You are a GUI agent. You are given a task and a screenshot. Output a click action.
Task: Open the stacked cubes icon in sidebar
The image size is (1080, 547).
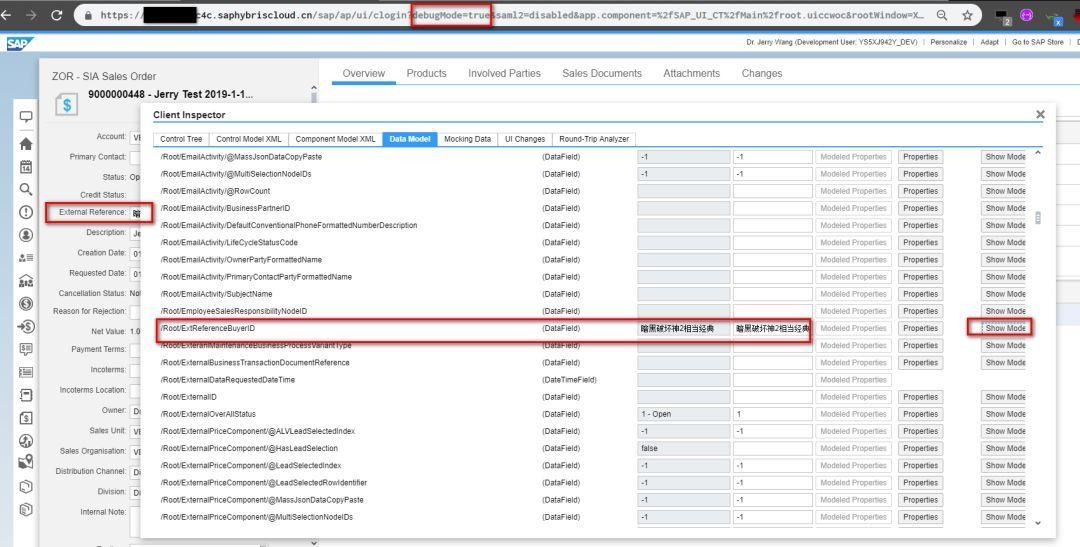point(25,510)
